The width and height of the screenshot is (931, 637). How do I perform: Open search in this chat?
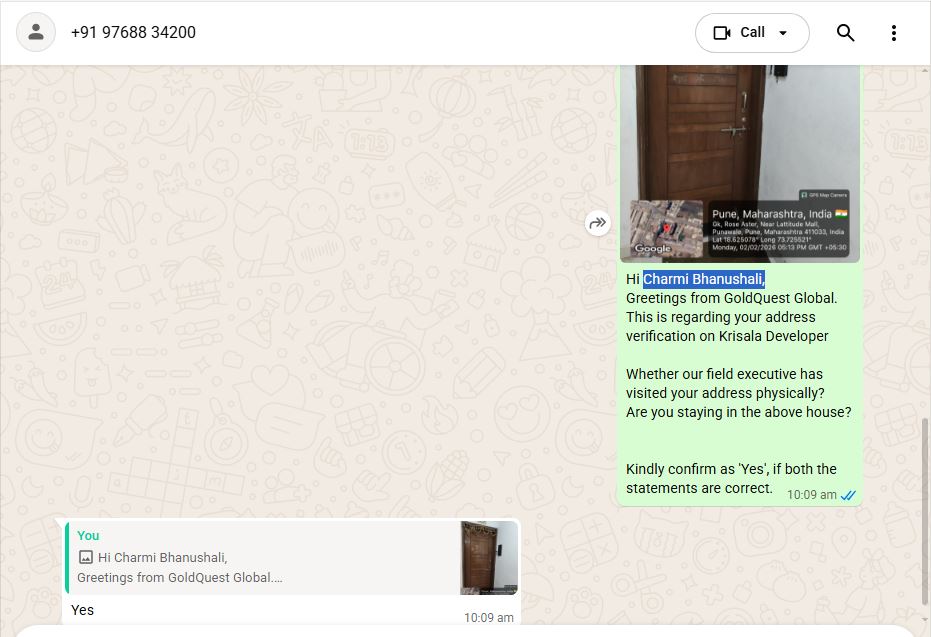[846, 33]
